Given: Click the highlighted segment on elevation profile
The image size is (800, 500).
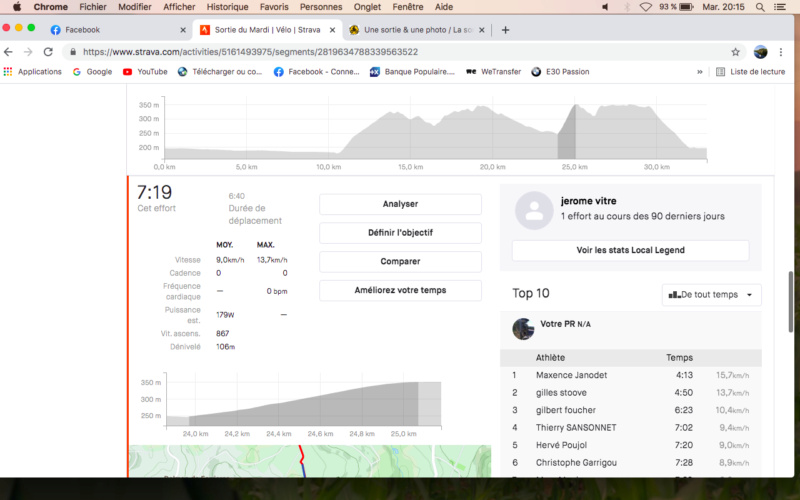Looking at the screenshot, I should pyautogui.click(x=566, y=132).
